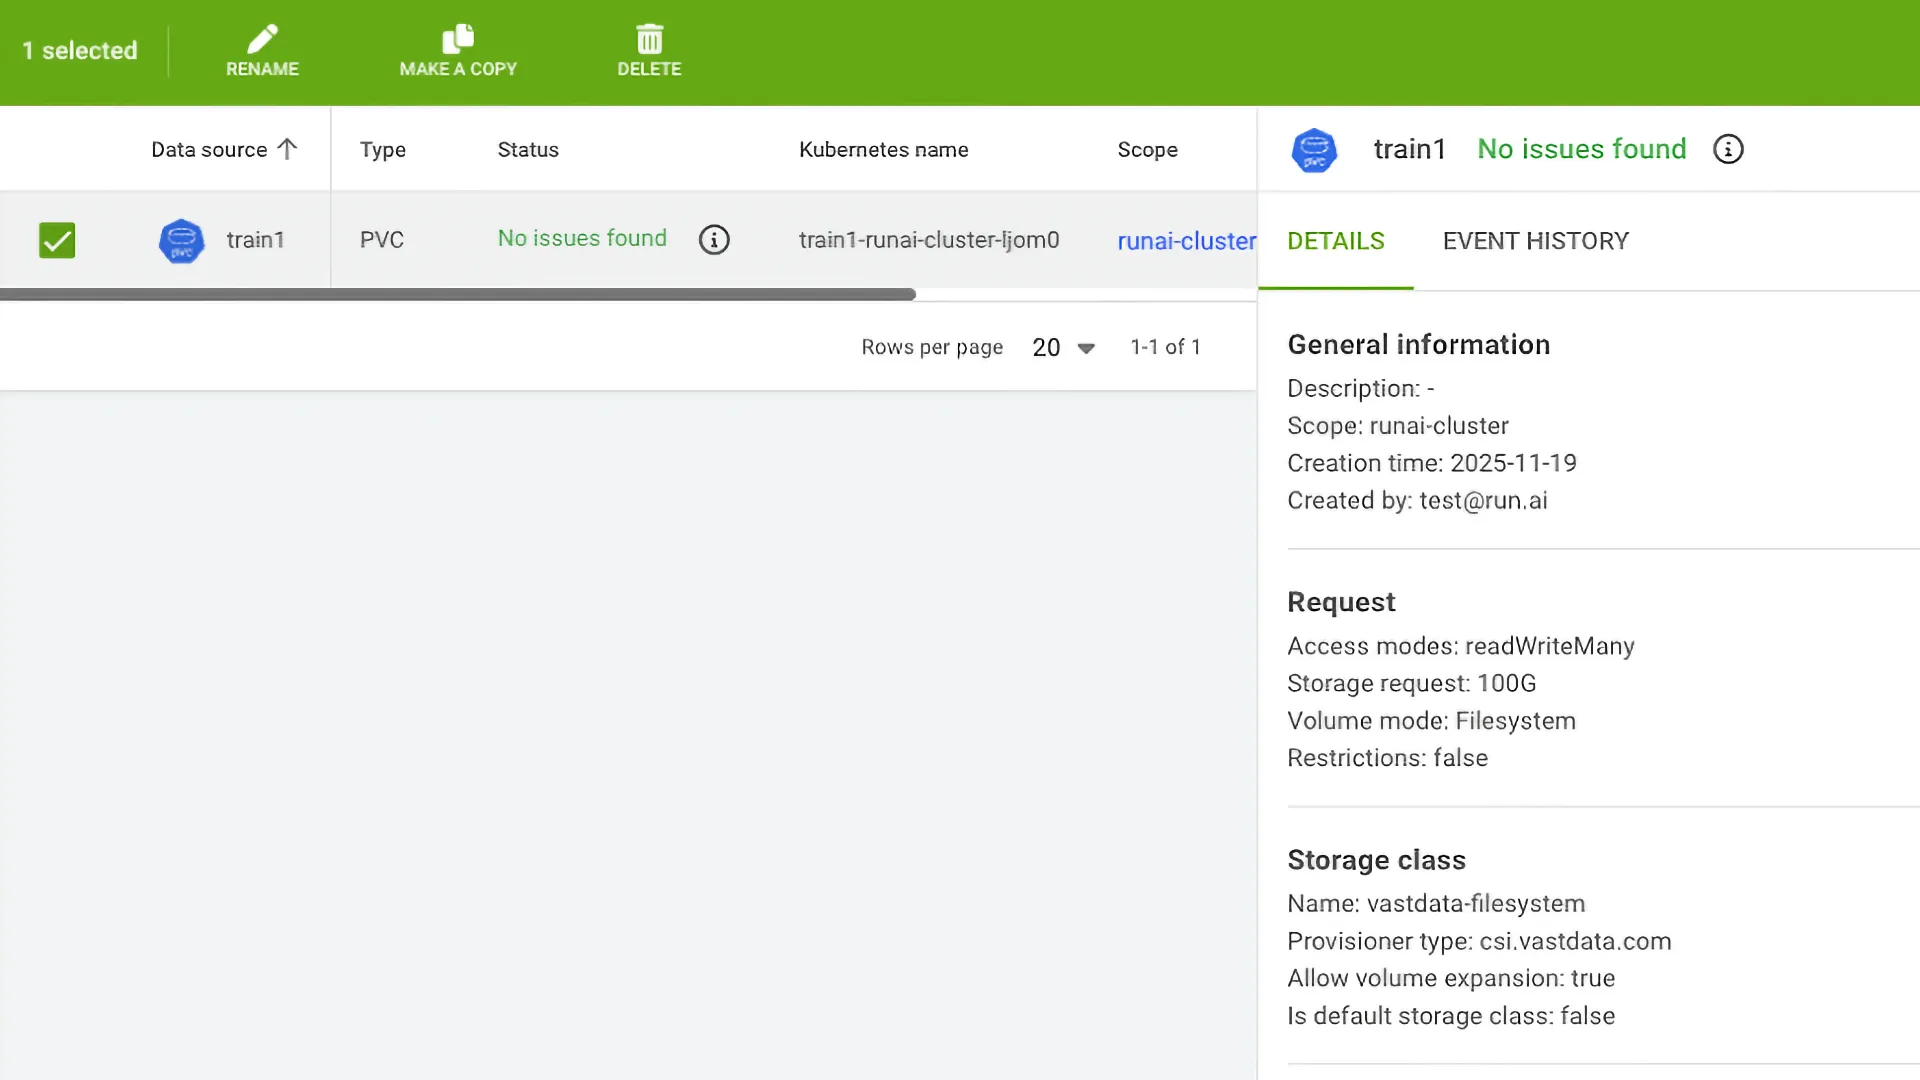
Task: Click 'Scope: runai-cluster' in General information
Action: 1398,426
